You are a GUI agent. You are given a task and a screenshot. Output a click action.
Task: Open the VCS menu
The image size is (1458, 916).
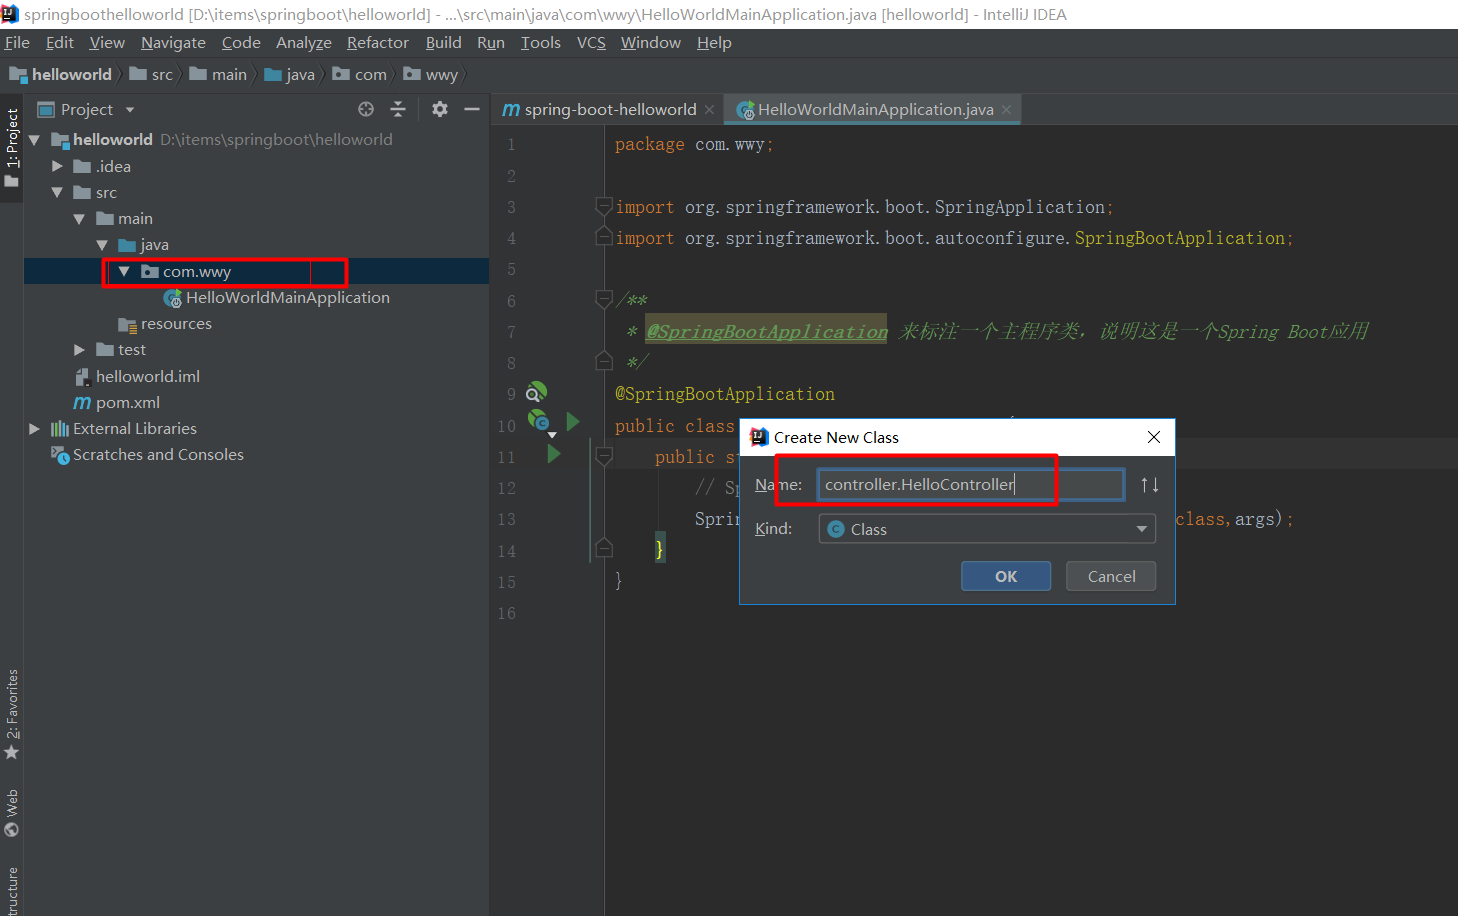coord(591,42)
